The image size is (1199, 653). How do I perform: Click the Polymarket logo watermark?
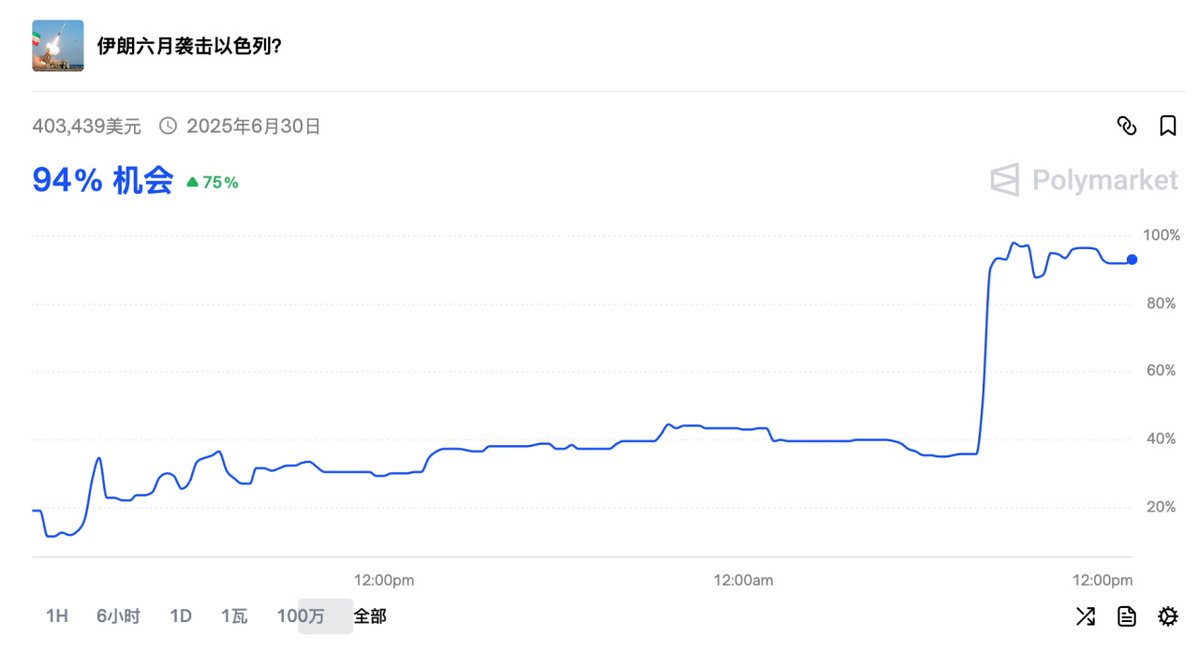1084,180
